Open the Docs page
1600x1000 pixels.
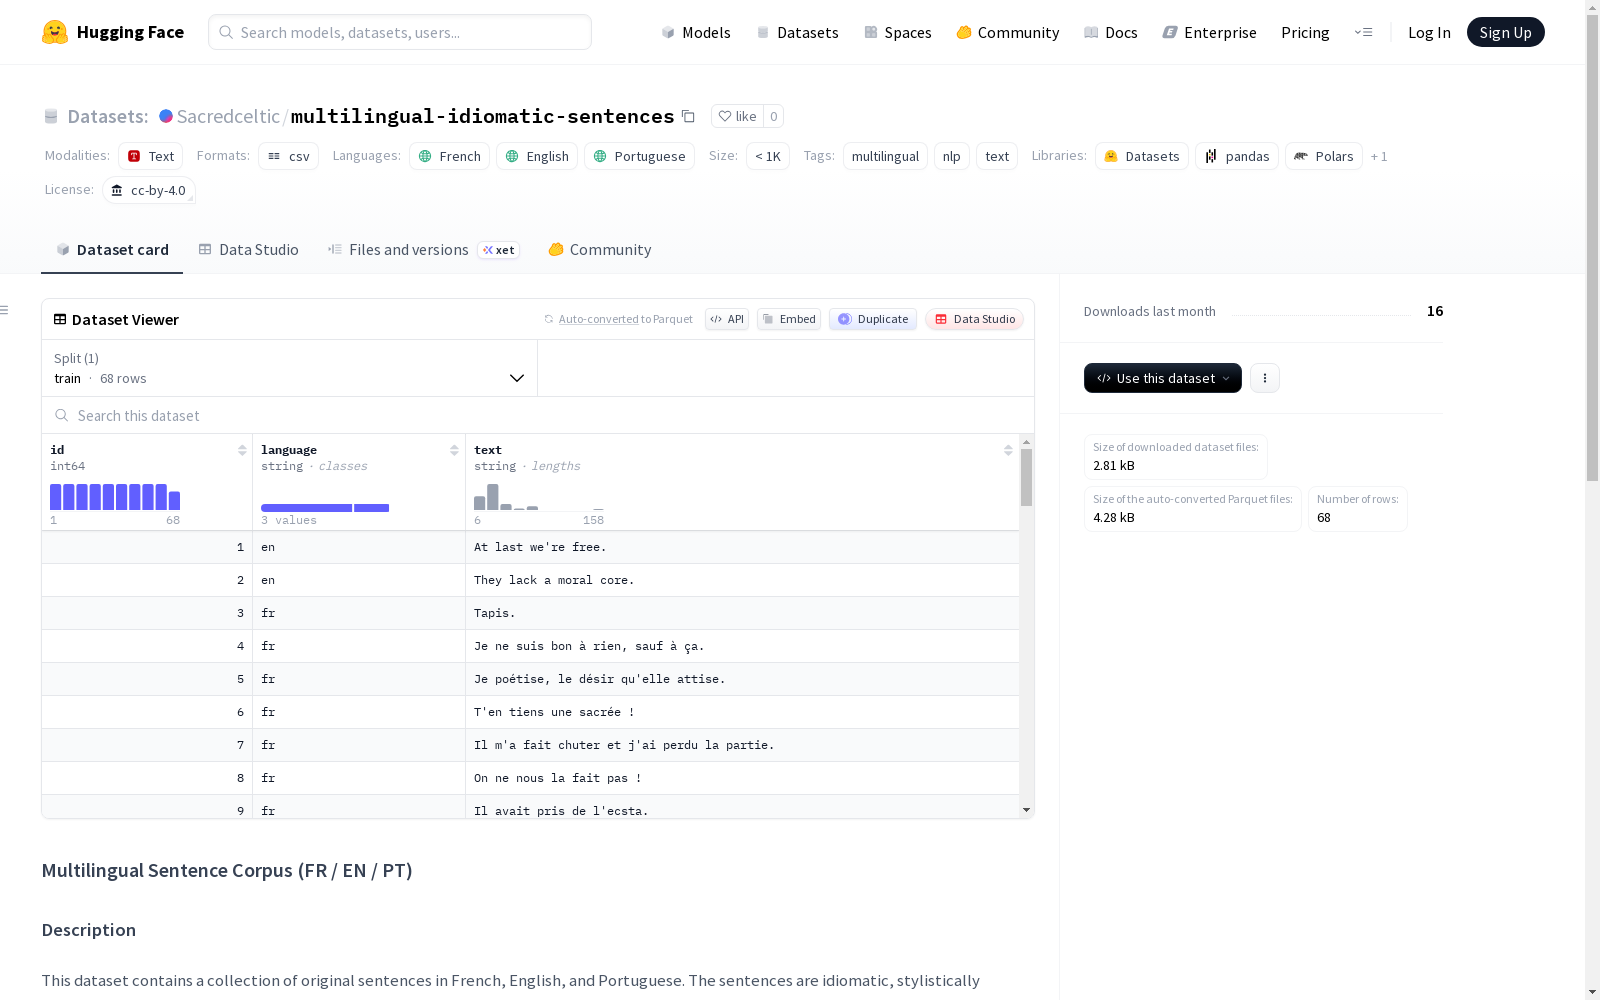pyautogui.click(x=1111, y=32)
